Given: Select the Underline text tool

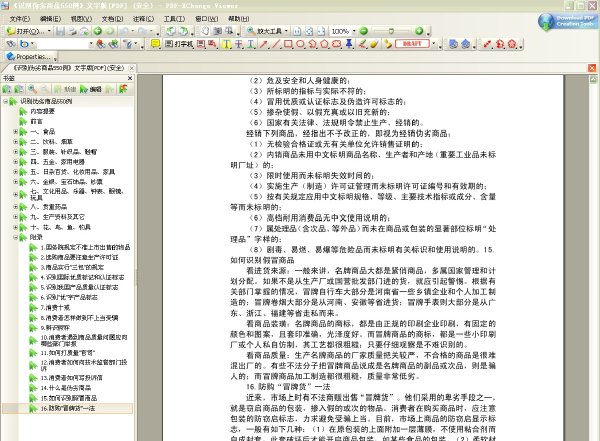Looking at the screenshot, I should (x=251, y=44).
